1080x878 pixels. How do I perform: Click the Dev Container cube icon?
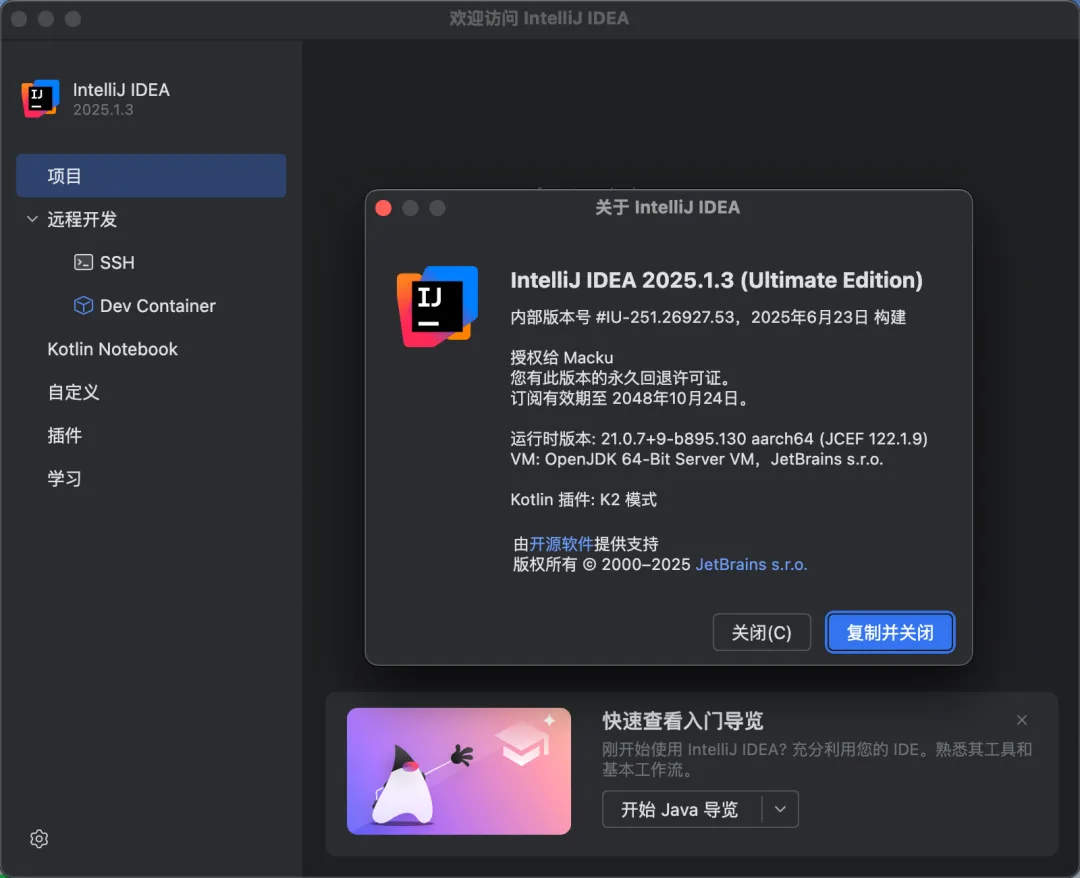(83, 305)
